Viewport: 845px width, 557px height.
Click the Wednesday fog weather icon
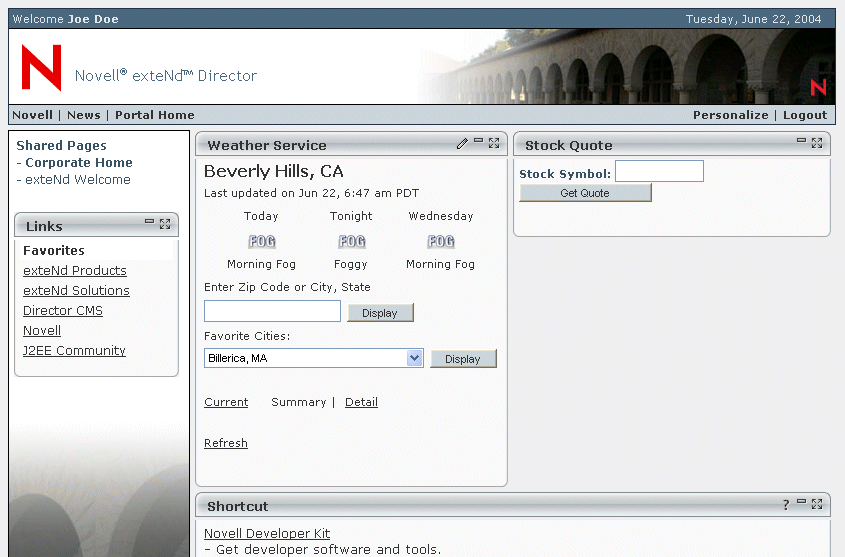point(441,241)
